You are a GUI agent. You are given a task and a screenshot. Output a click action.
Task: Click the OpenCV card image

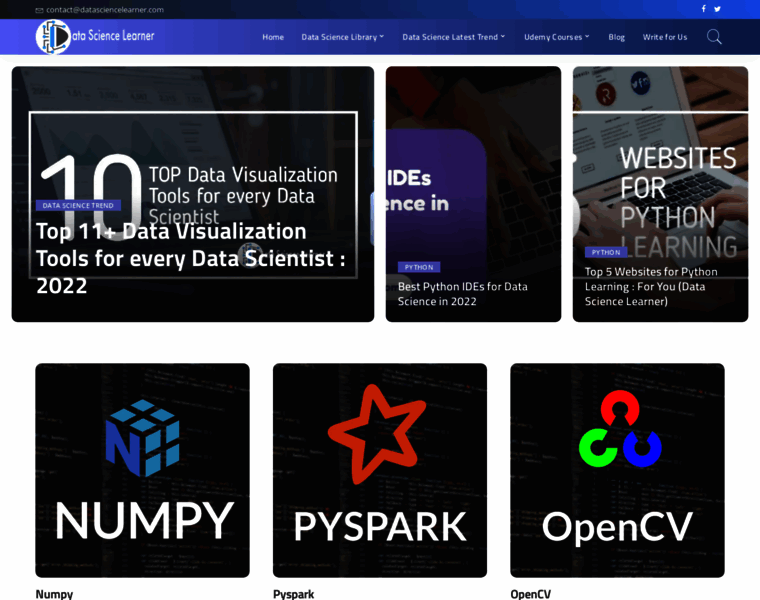618,470
